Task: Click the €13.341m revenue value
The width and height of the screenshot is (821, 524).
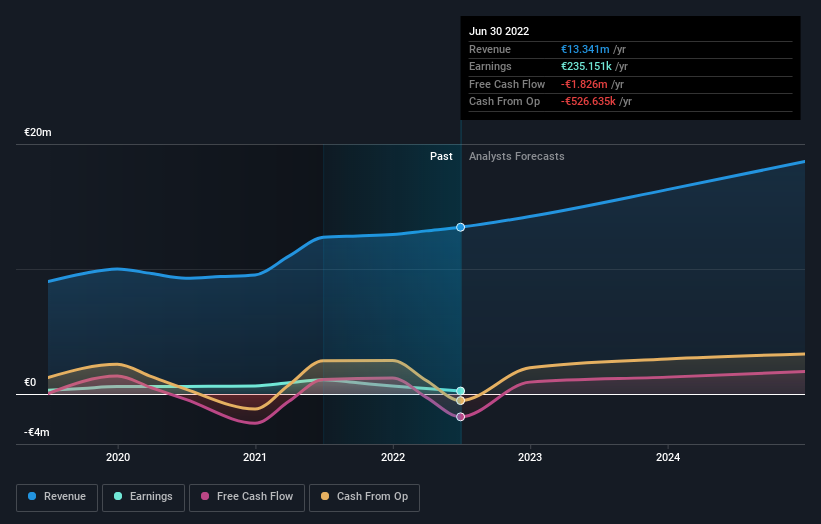Action: pos(585,49)
